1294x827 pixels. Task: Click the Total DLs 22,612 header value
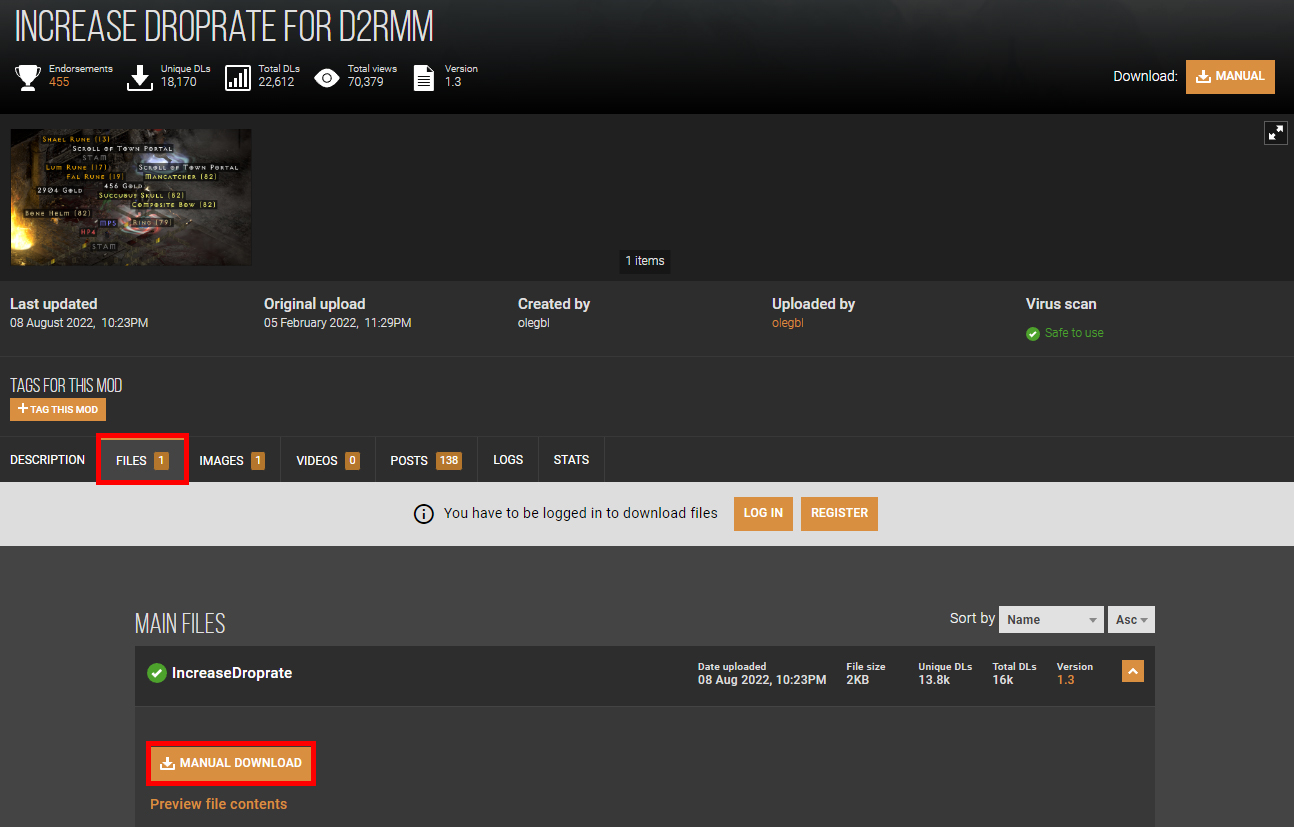[276, 82]
